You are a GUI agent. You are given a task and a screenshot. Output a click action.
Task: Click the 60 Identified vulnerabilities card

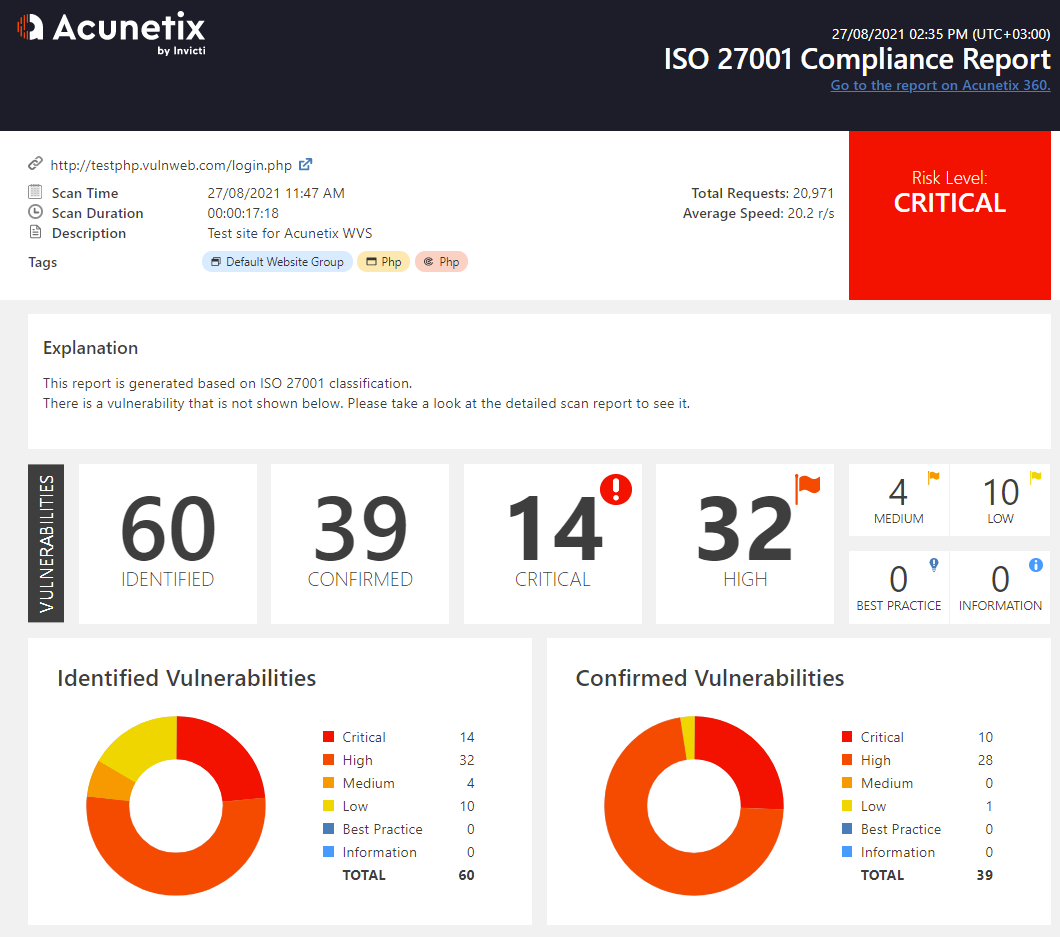[x=168, y=544]
